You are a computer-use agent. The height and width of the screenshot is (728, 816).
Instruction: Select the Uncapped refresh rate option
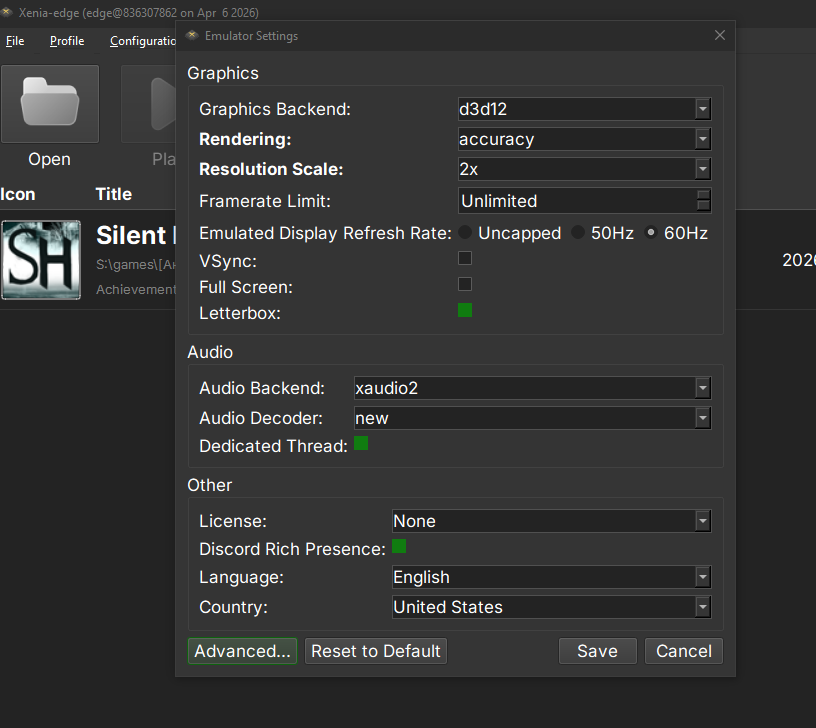tap(466, 233)
